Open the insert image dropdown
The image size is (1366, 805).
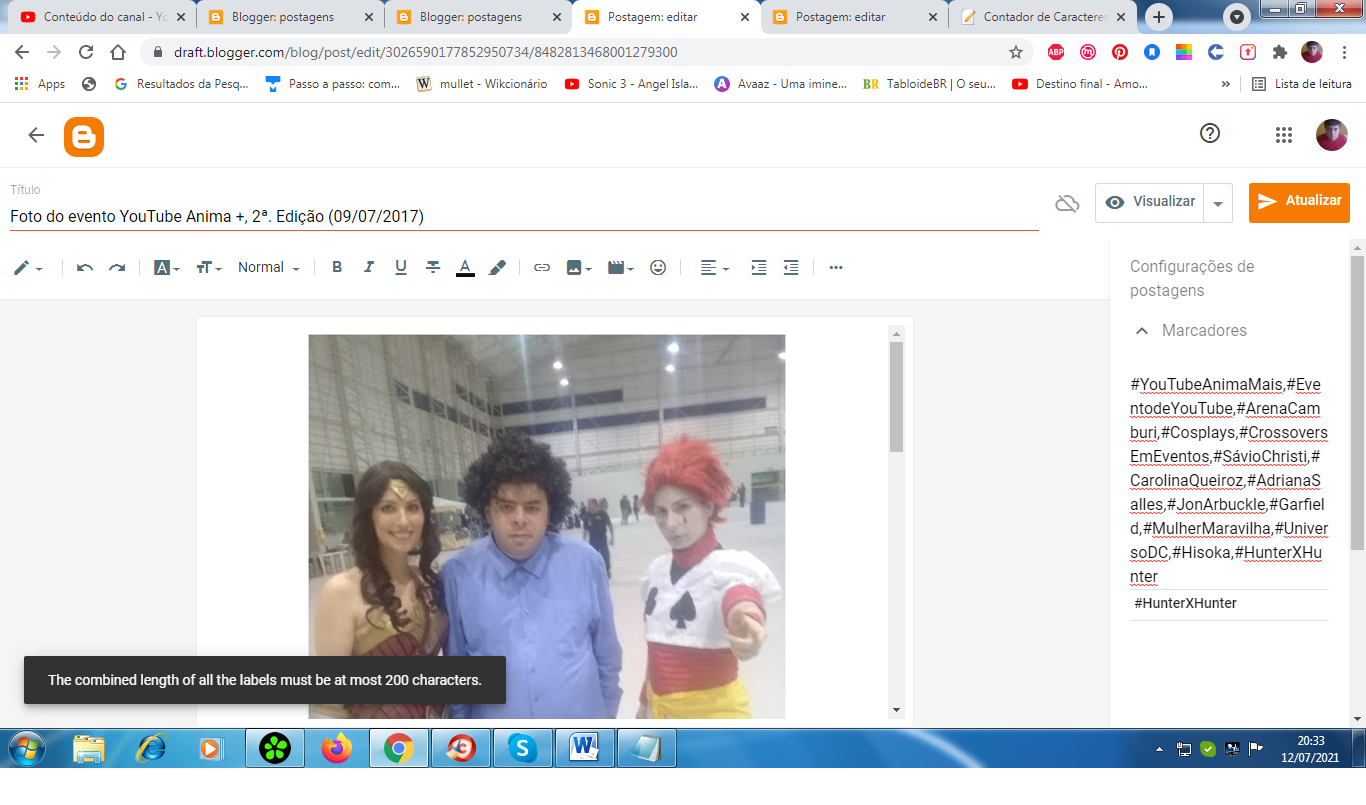[x=579, y=267]
